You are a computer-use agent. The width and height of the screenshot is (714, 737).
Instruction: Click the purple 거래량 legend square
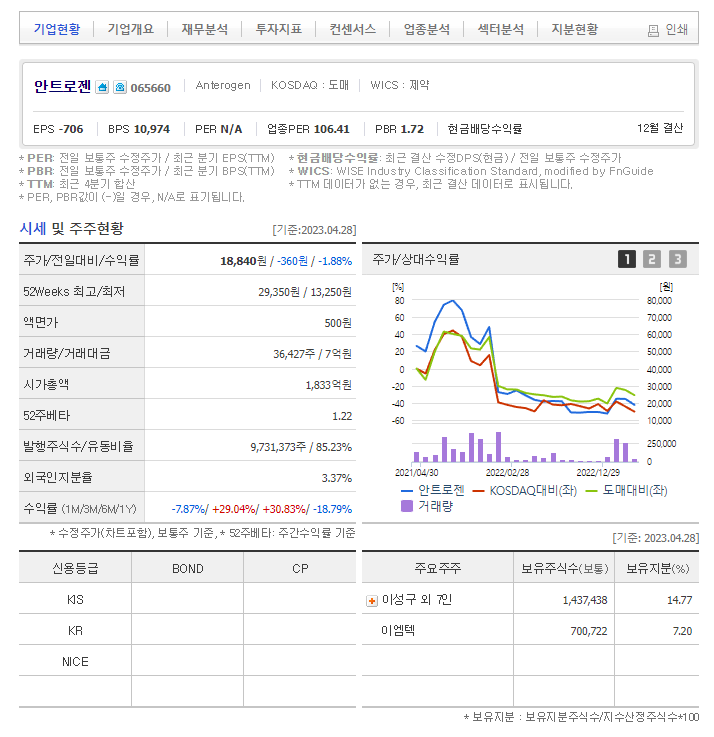pyautogui.click(x=407, y=506)
